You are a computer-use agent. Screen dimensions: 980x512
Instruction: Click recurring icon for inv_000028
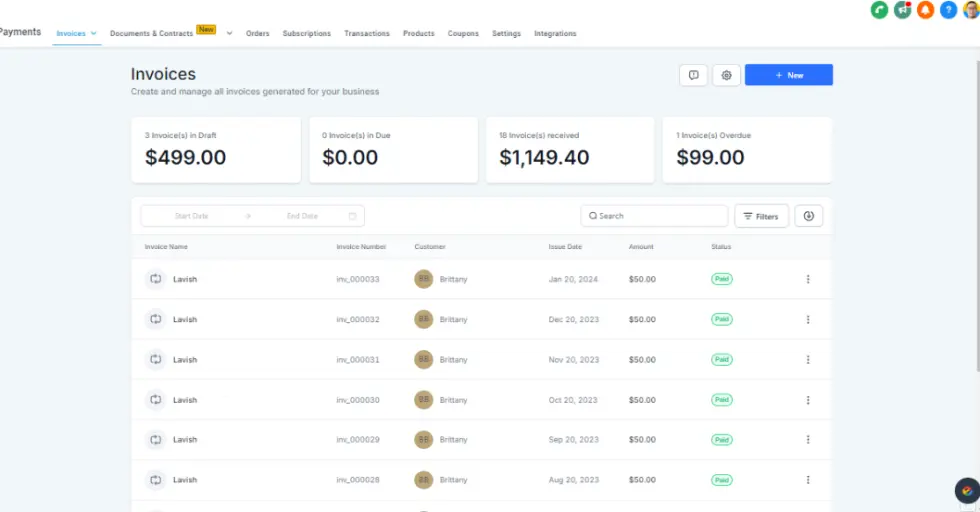pyautogui.click(x=156, y=479)
